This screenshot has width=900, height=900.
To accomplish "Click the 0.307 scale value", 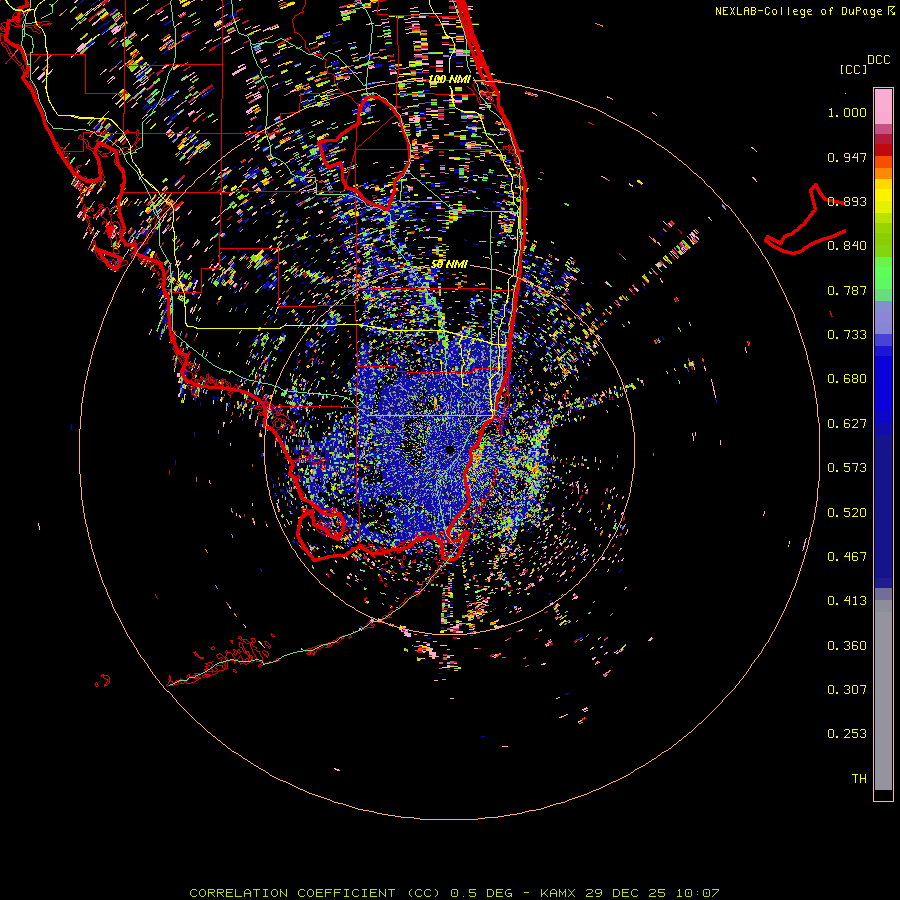I will pos(847,690).
